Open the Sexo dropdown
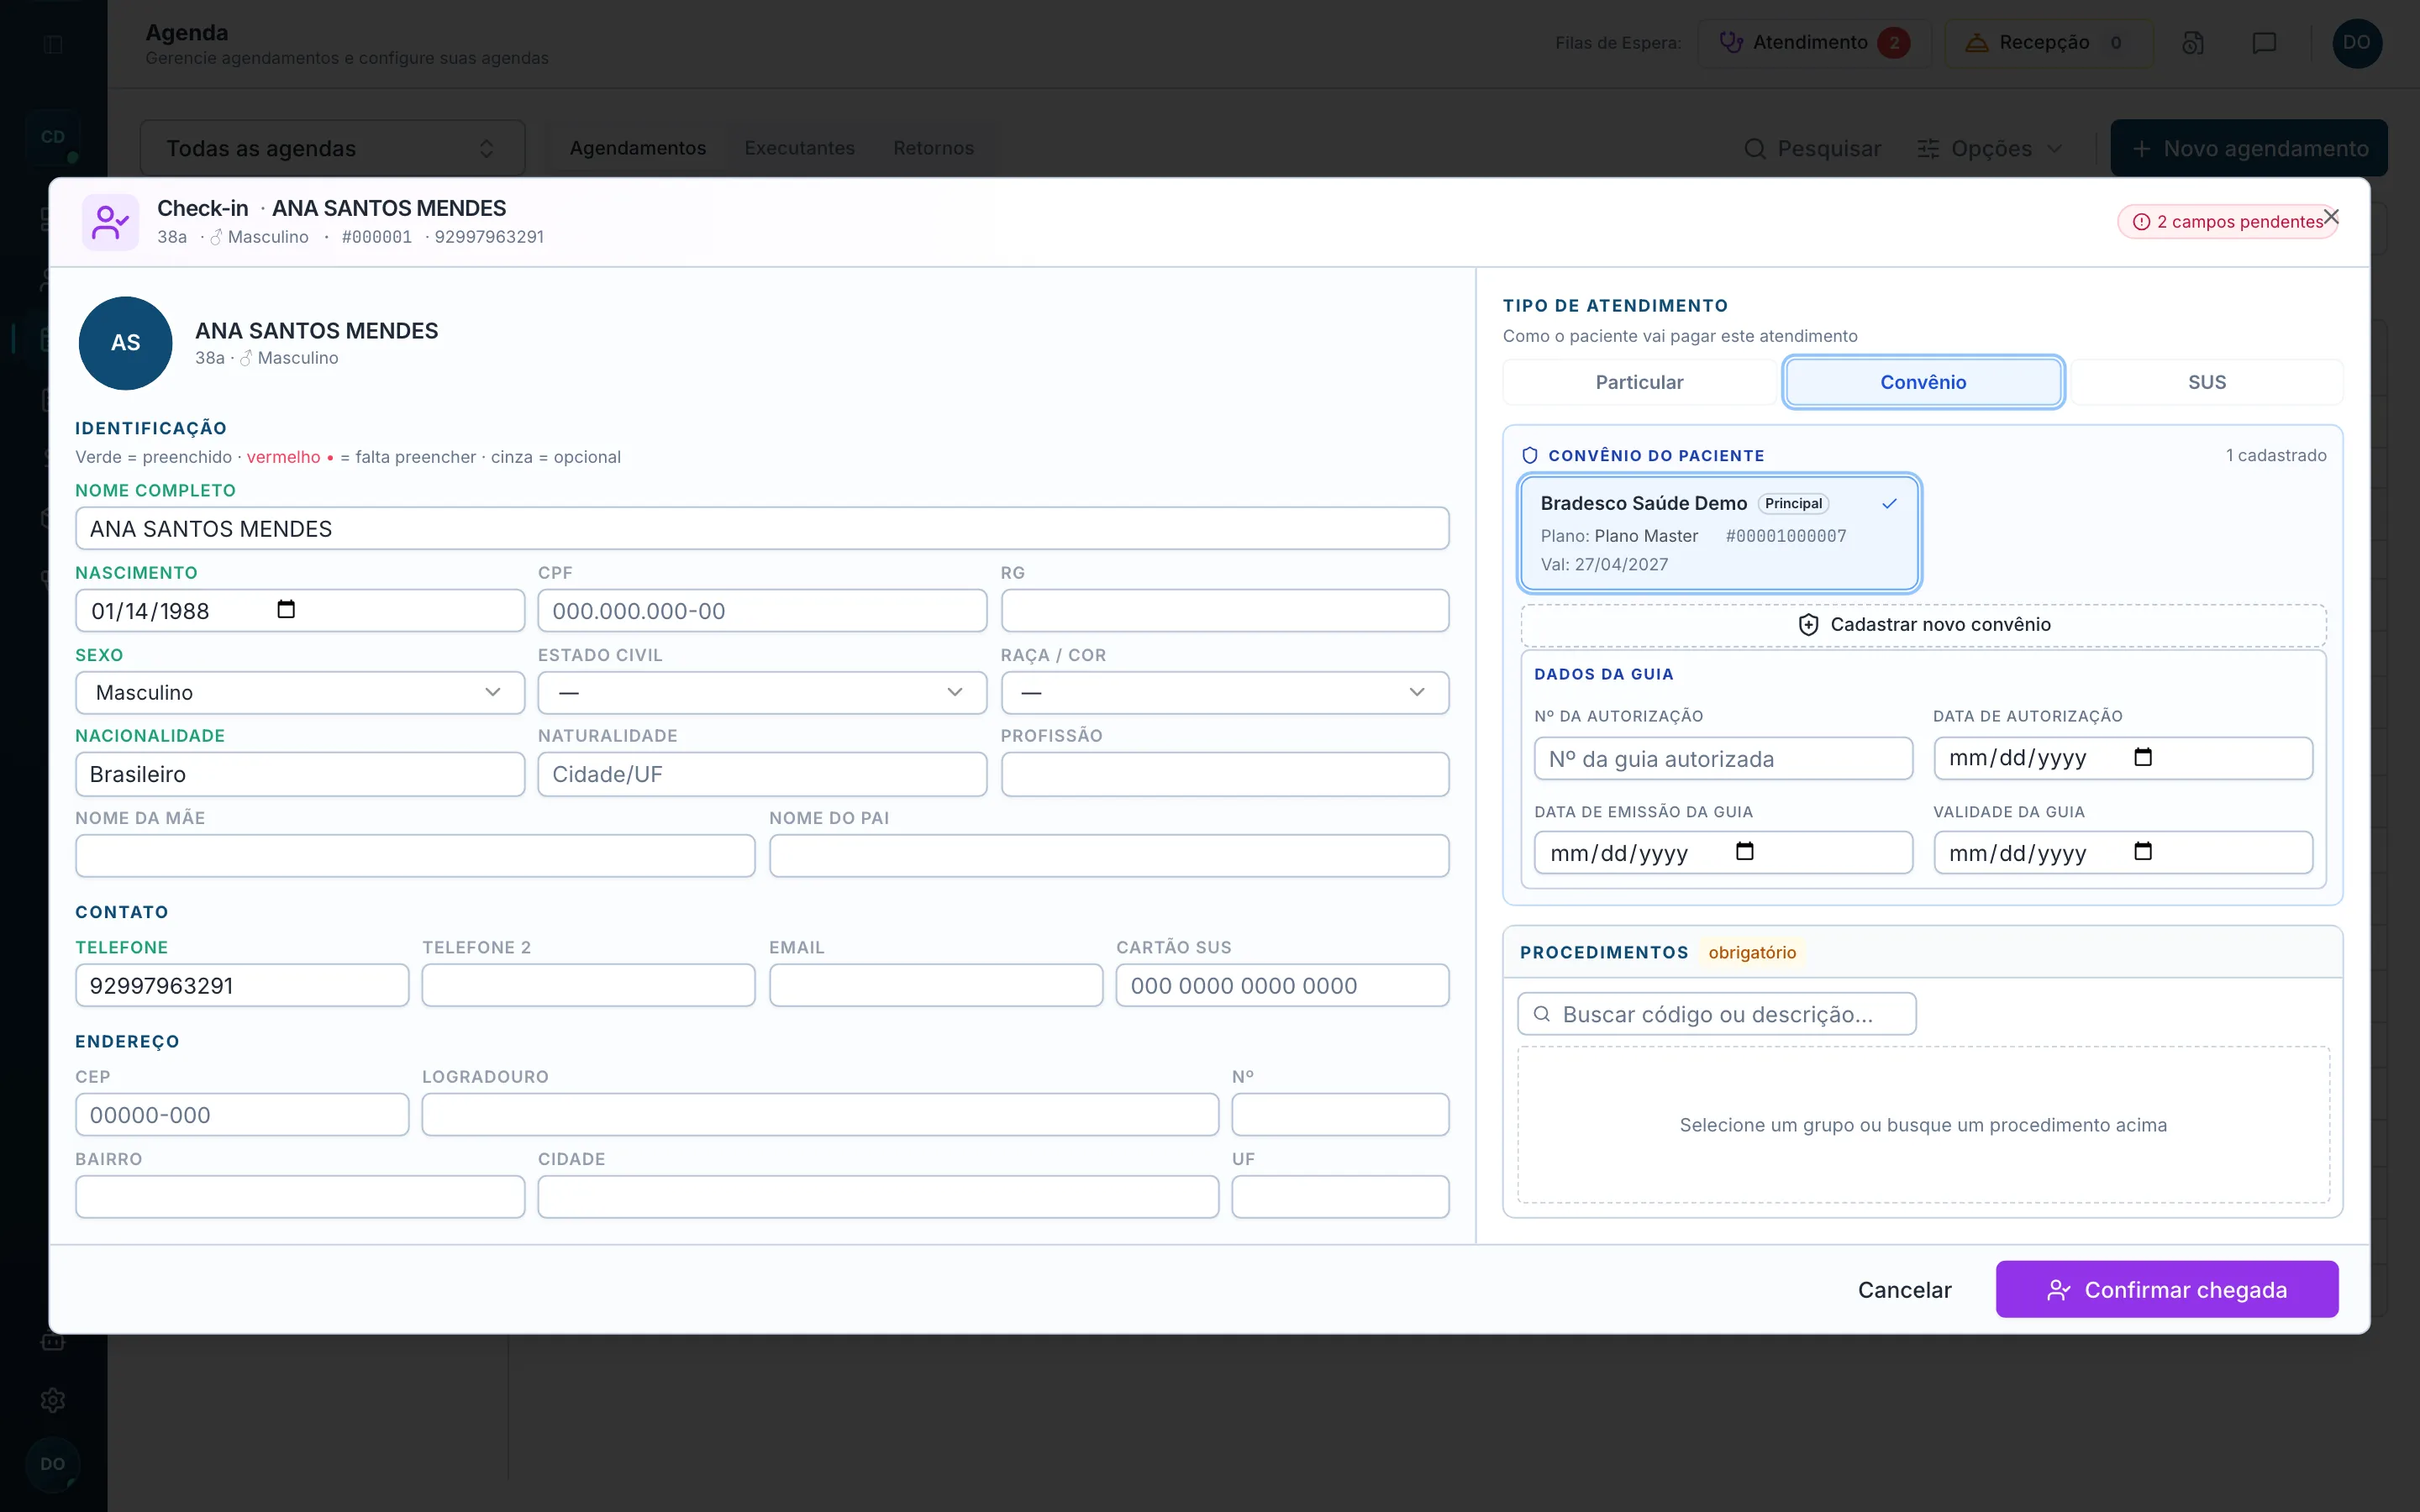 pos(300,692)
